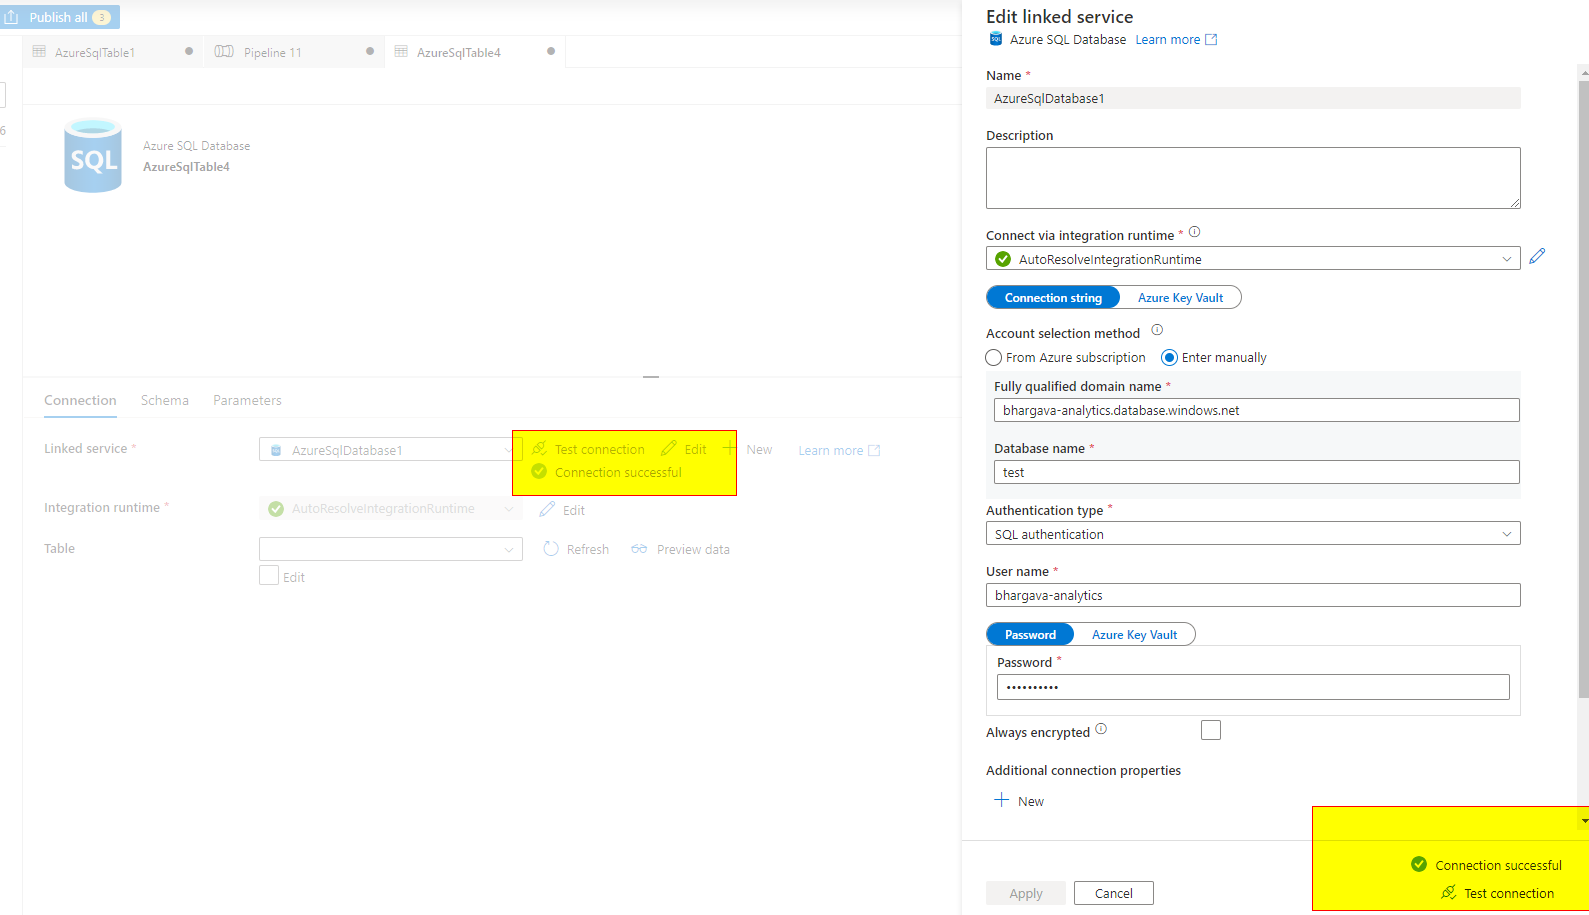The width and height of the screenshot is (1589, 915).
Task: Click the large SQL database icon
Action: pos(93,156)
